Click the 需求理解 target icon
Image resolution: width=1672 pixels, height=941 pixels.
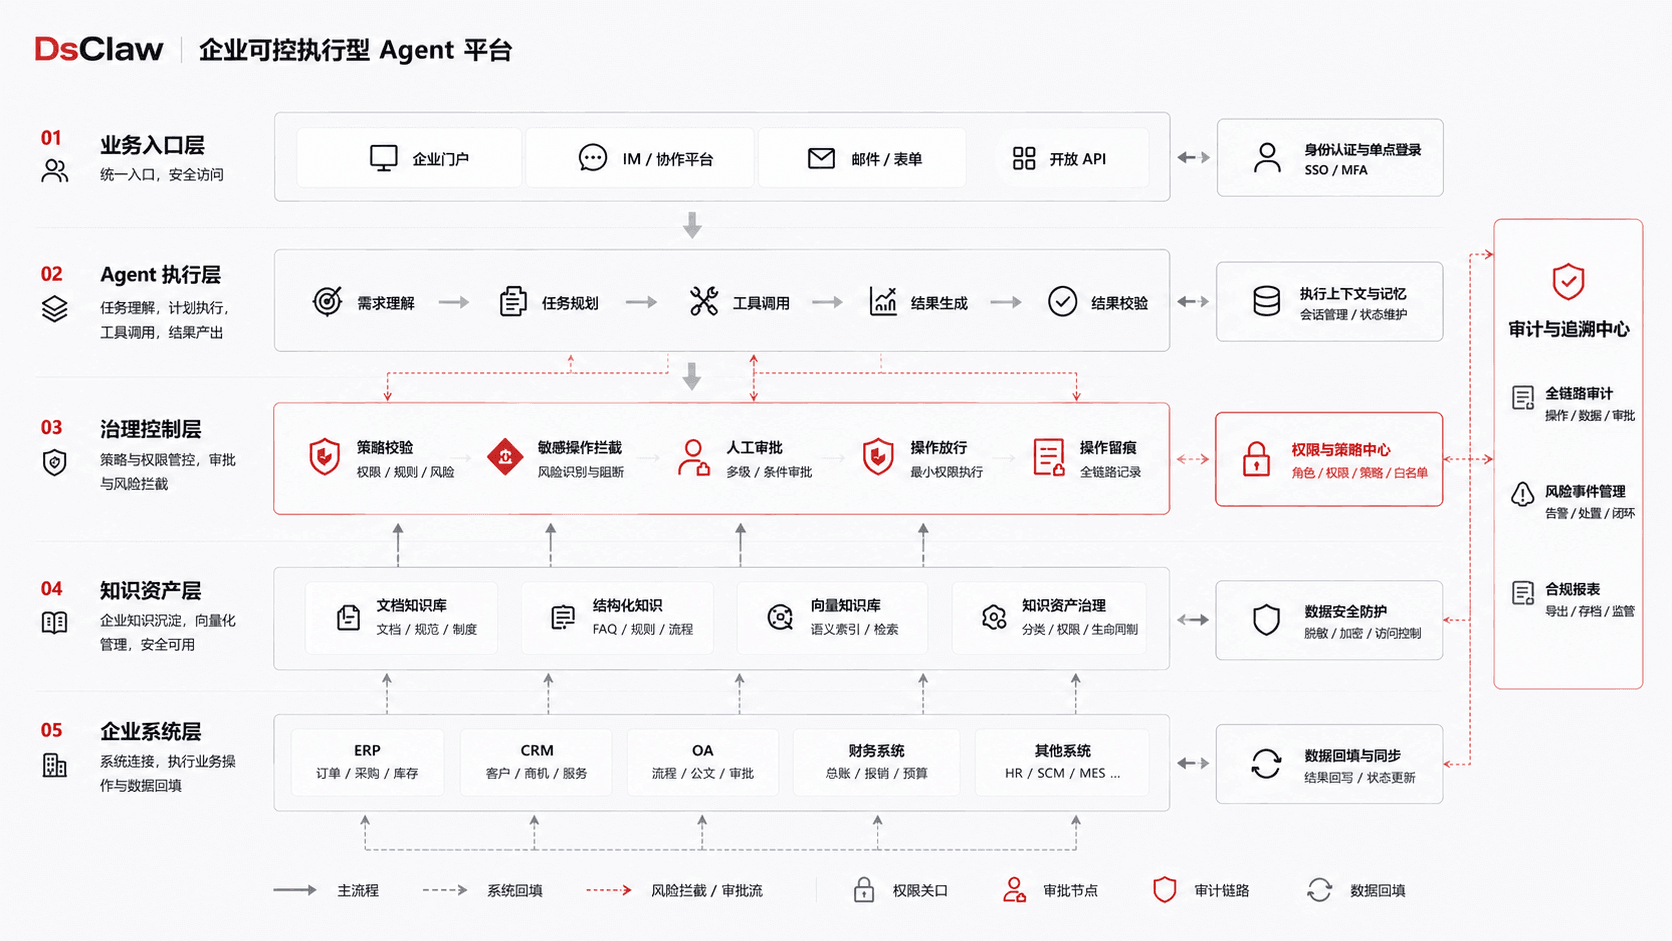(x=327, y=301)
